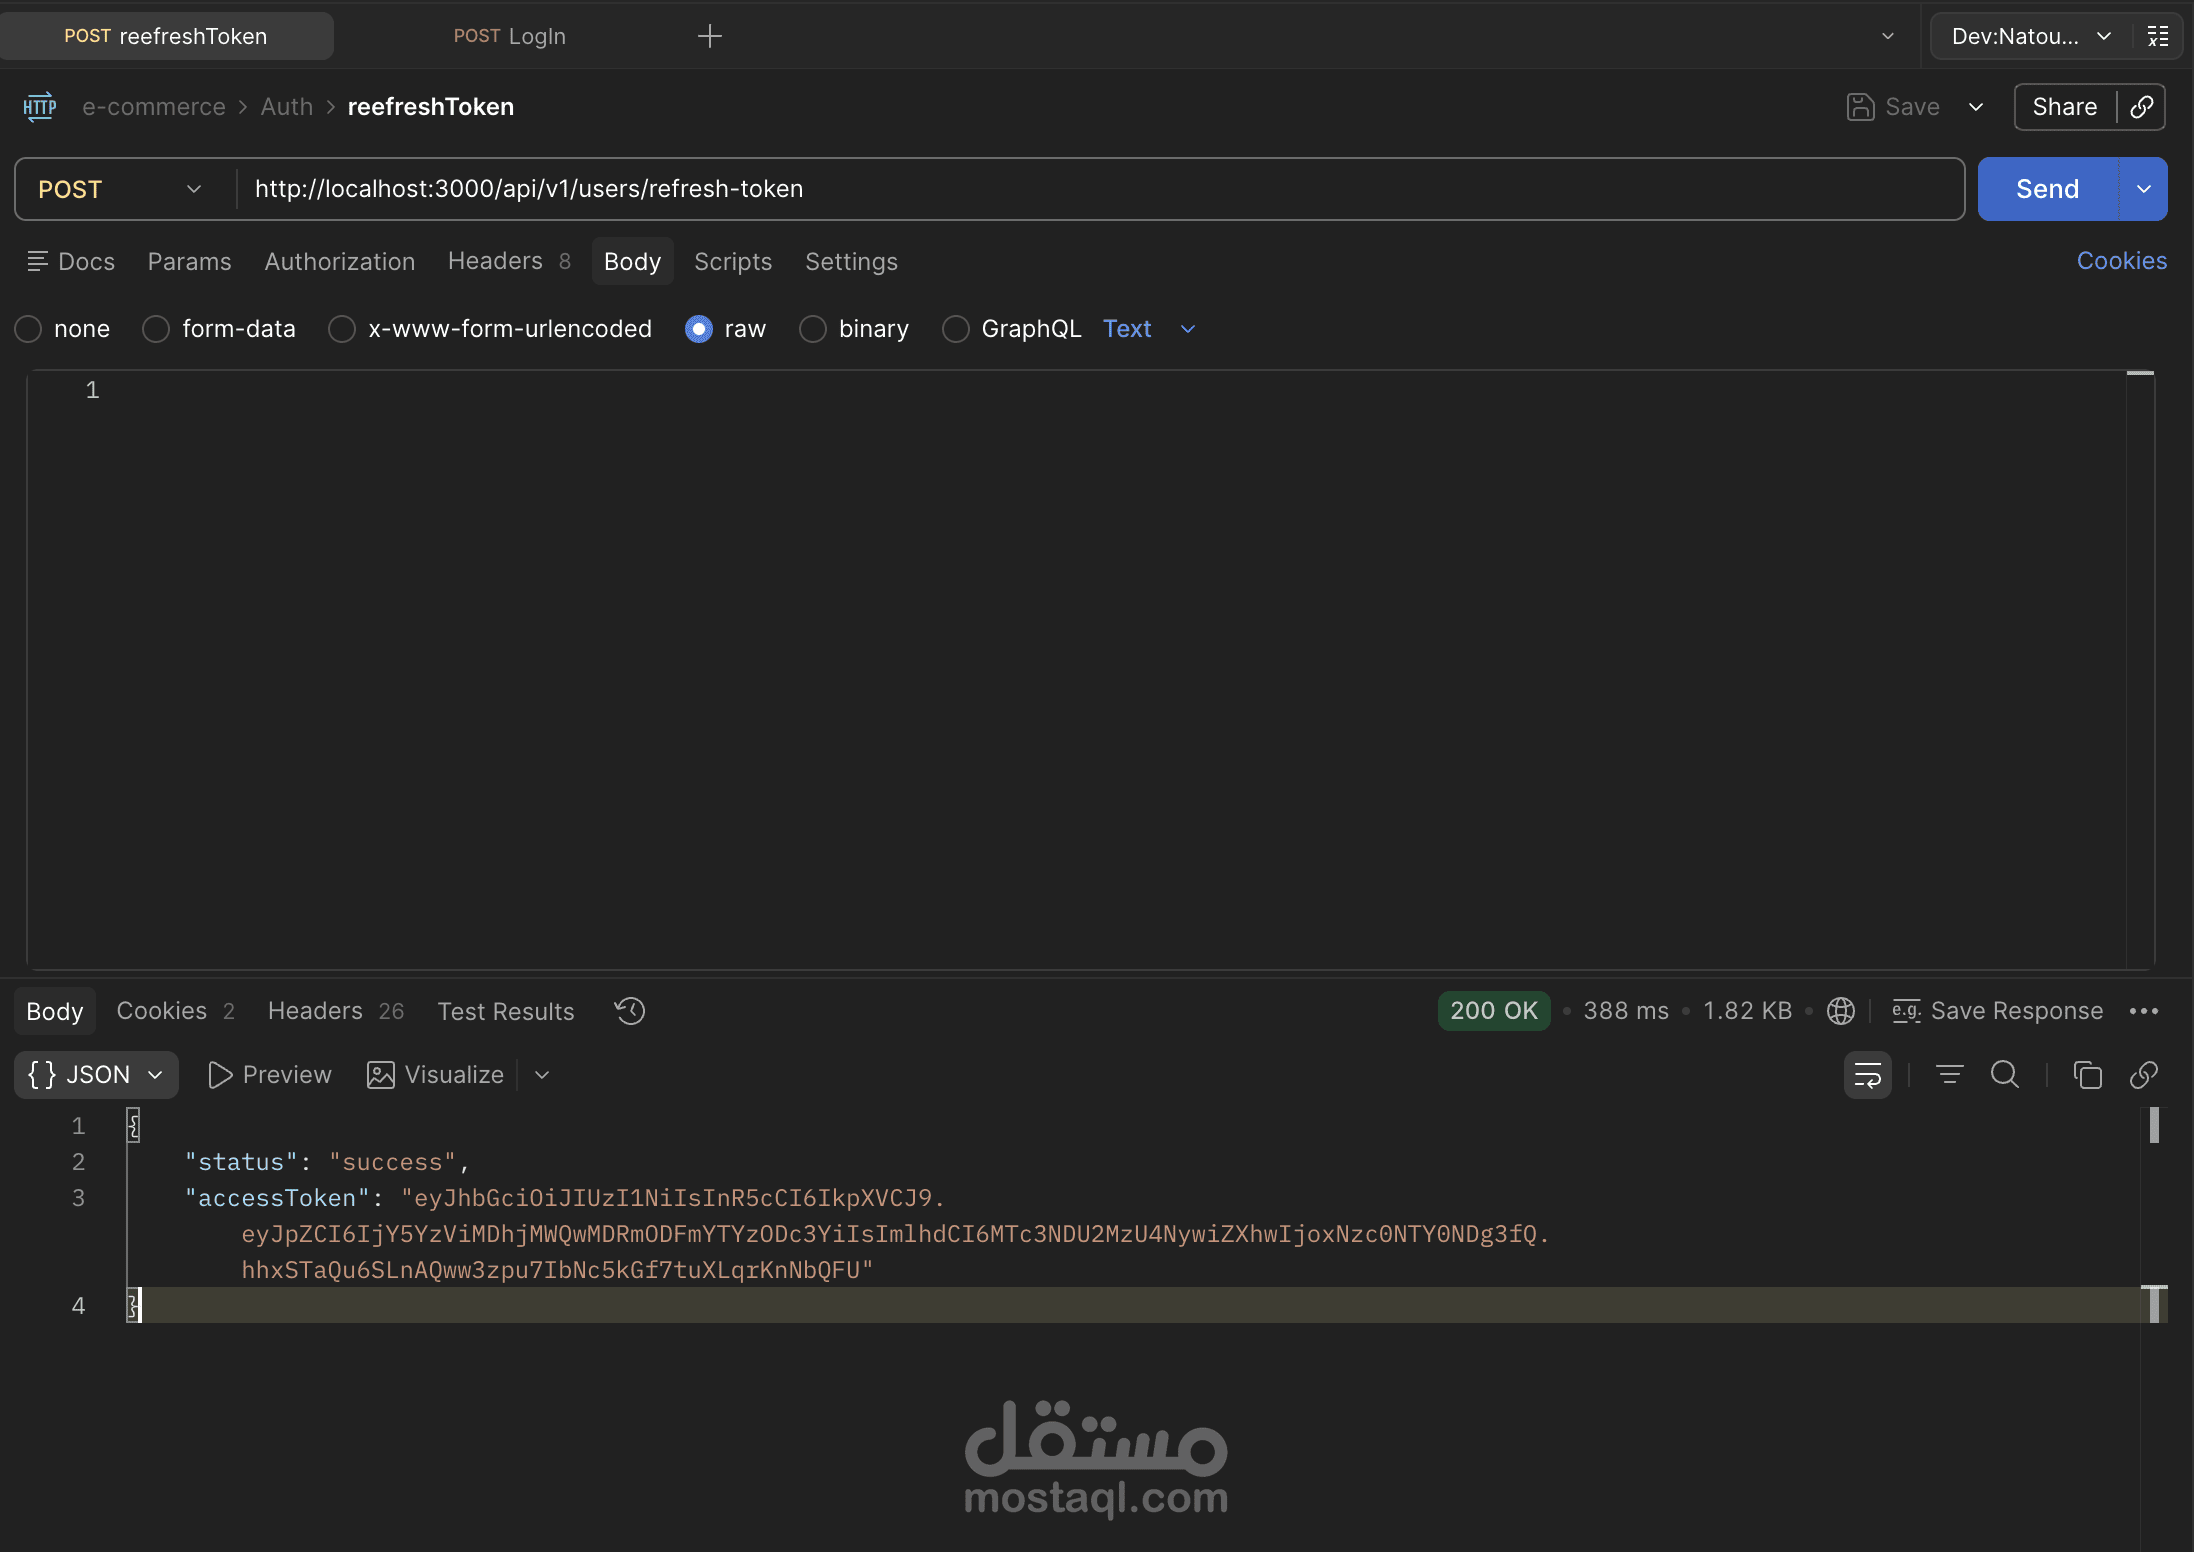
Task: Click the filter response icon
Action: pos(1949,1075)
